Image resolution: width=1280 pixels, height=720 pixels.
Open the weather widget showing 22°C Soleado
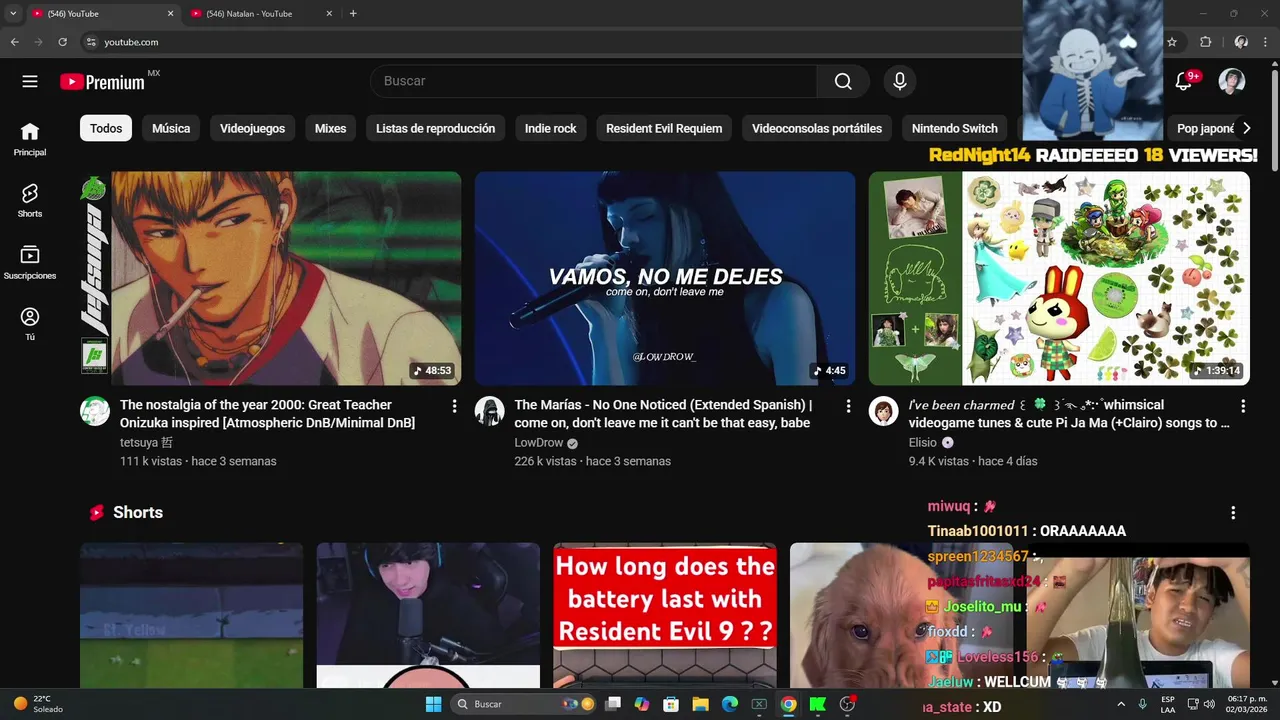coord(38,704)
